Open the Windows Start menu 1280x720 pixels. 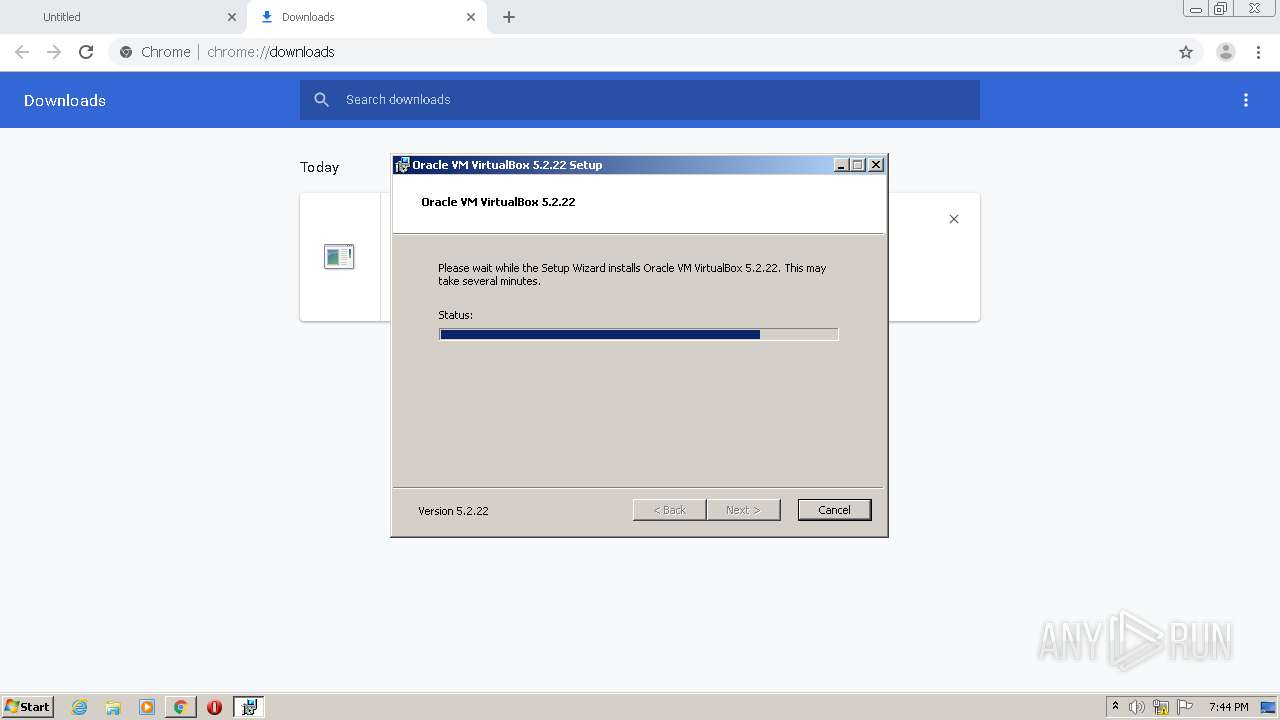point(28,707)
